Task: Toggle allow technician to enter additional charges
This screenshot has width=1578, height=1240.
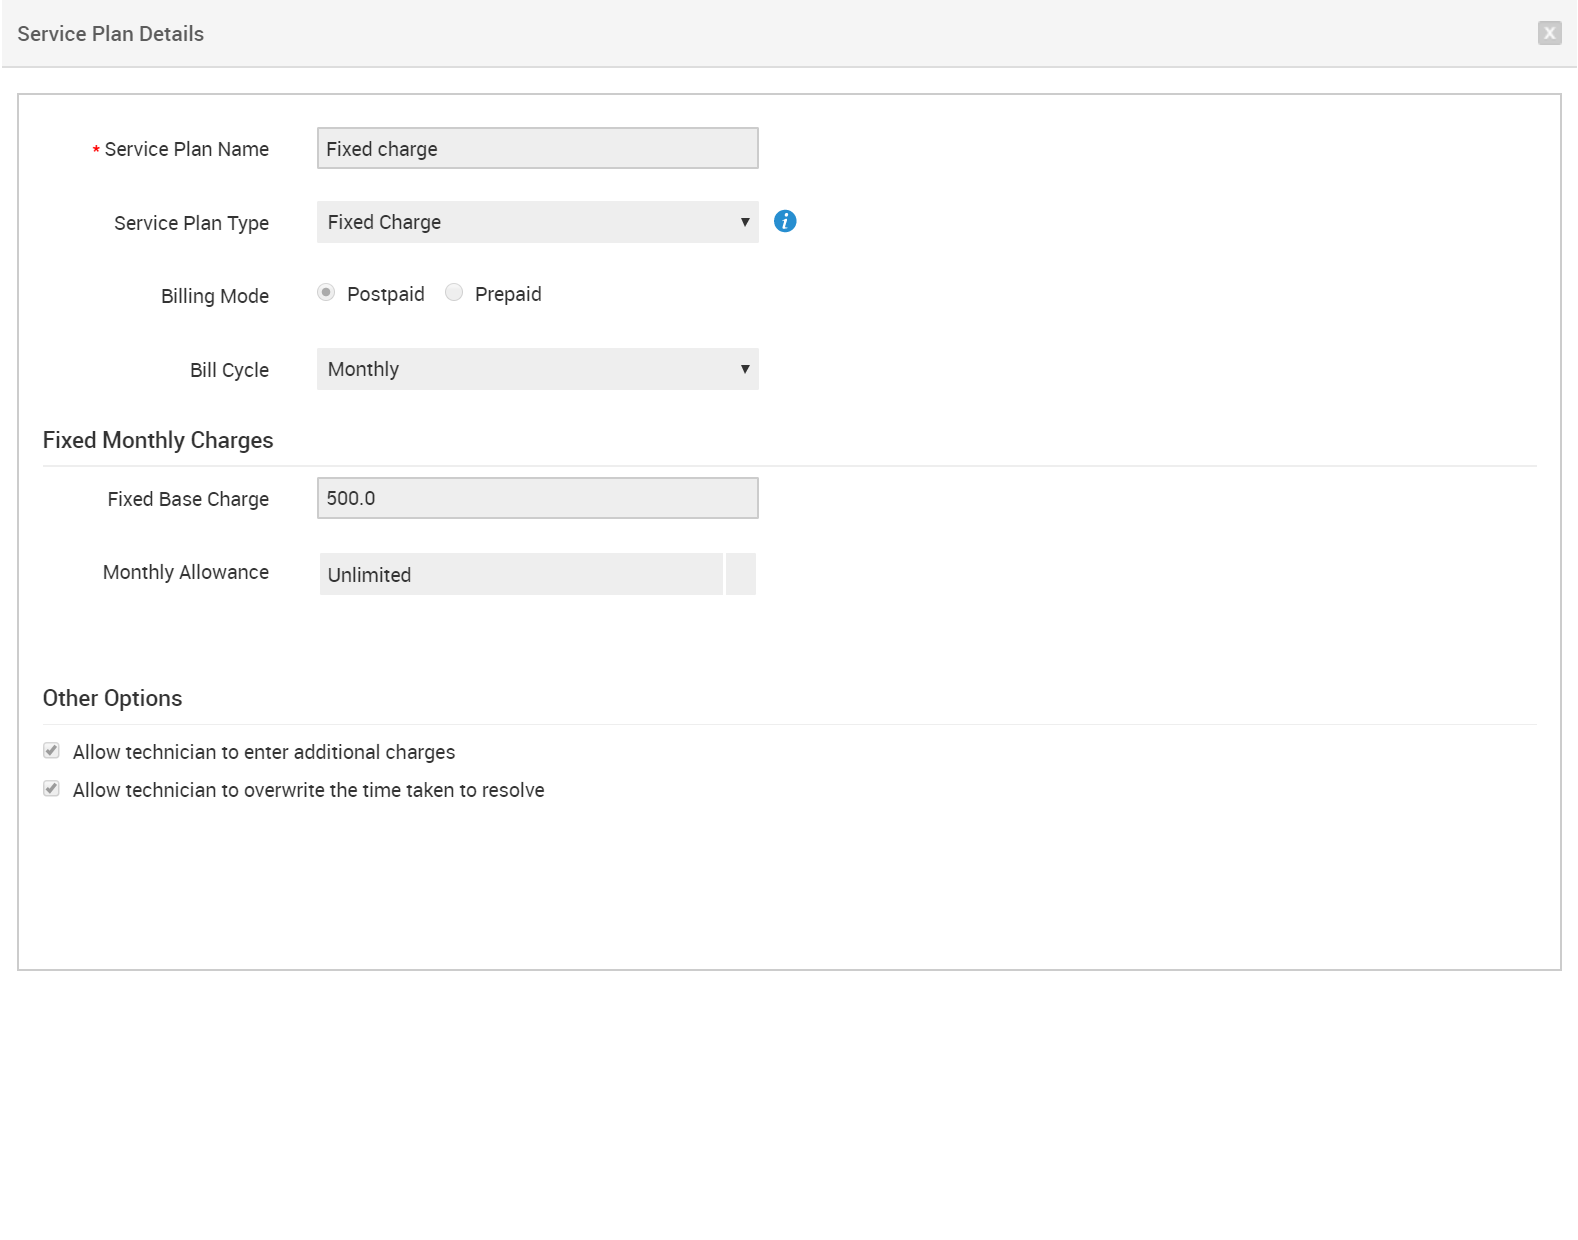Action: pos(52,751)
